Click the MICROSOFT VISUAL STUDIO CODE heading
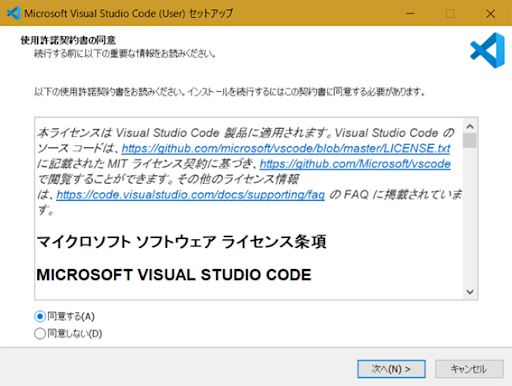The image size is (512, 386). pyautogui.click(x=174, y=275)
